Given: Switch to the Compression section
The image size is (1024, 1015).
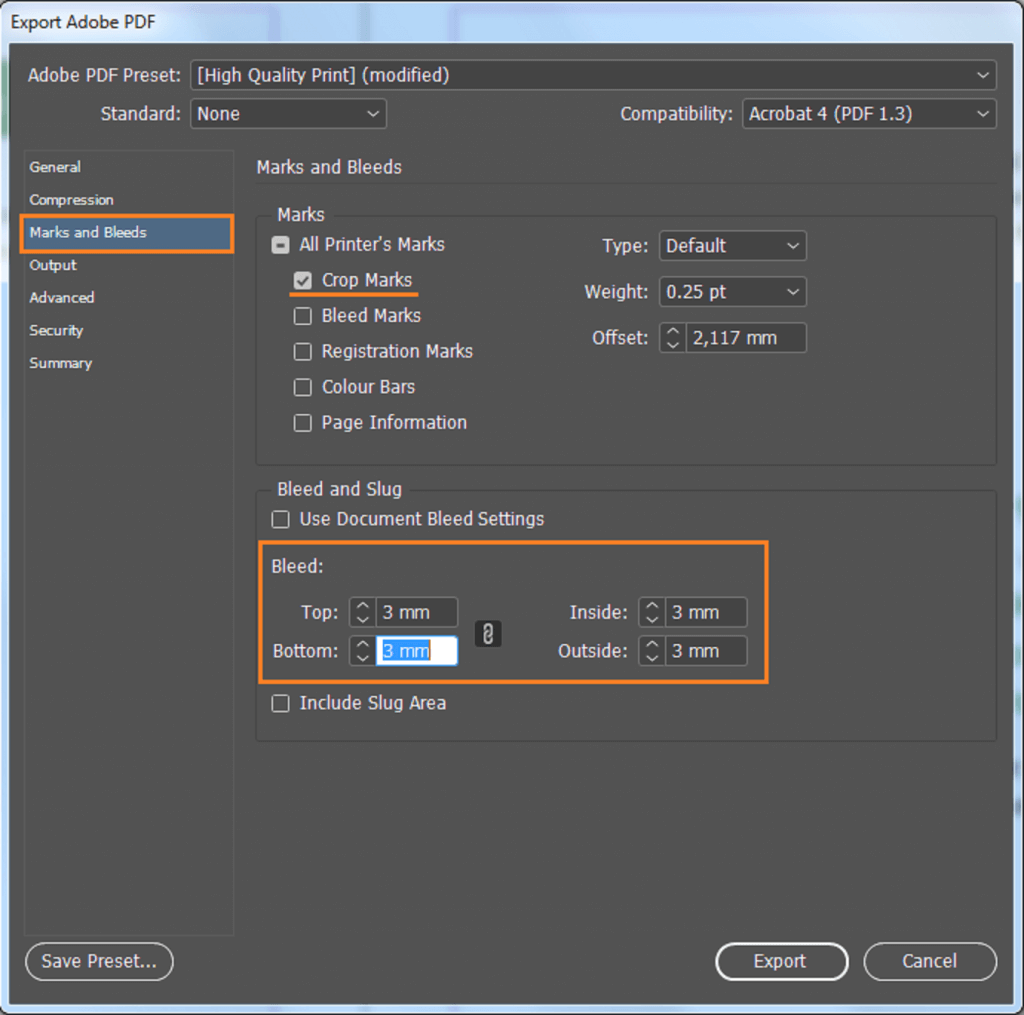Looking at the screenshot, I should [127, 200].
